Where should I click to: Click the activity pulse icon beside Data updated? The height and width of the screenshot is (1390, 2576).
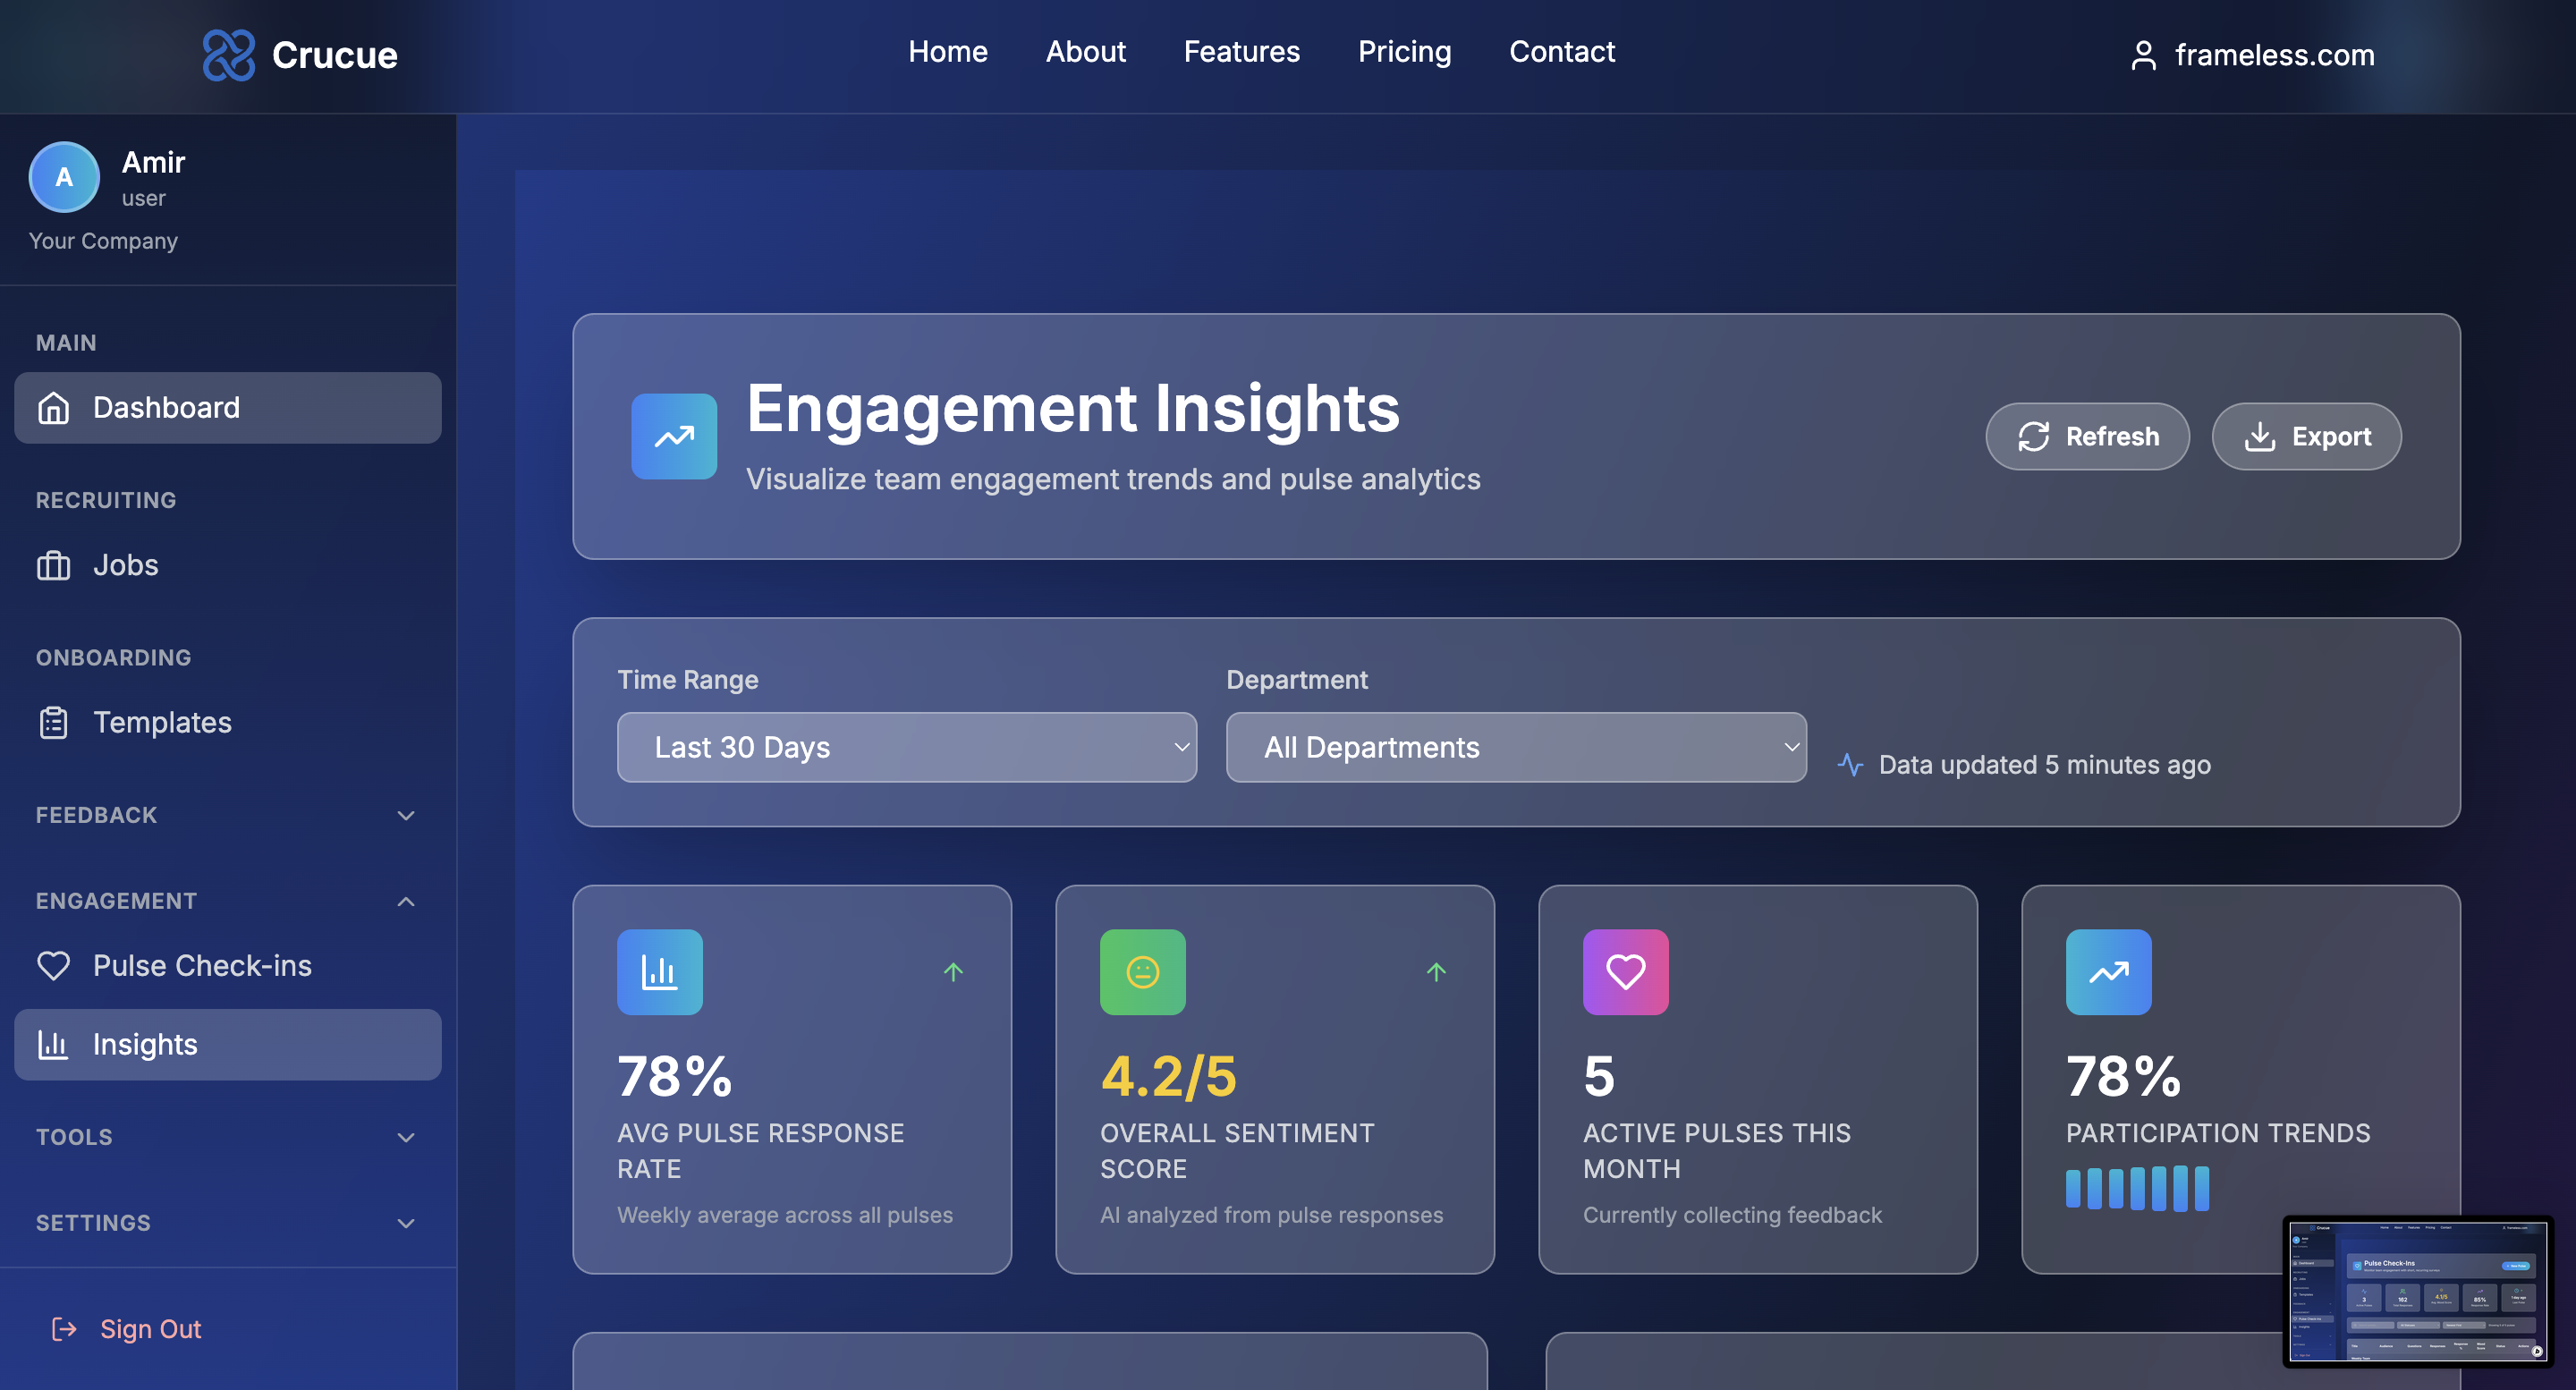pyautogui.click(x=1850, y=764)
